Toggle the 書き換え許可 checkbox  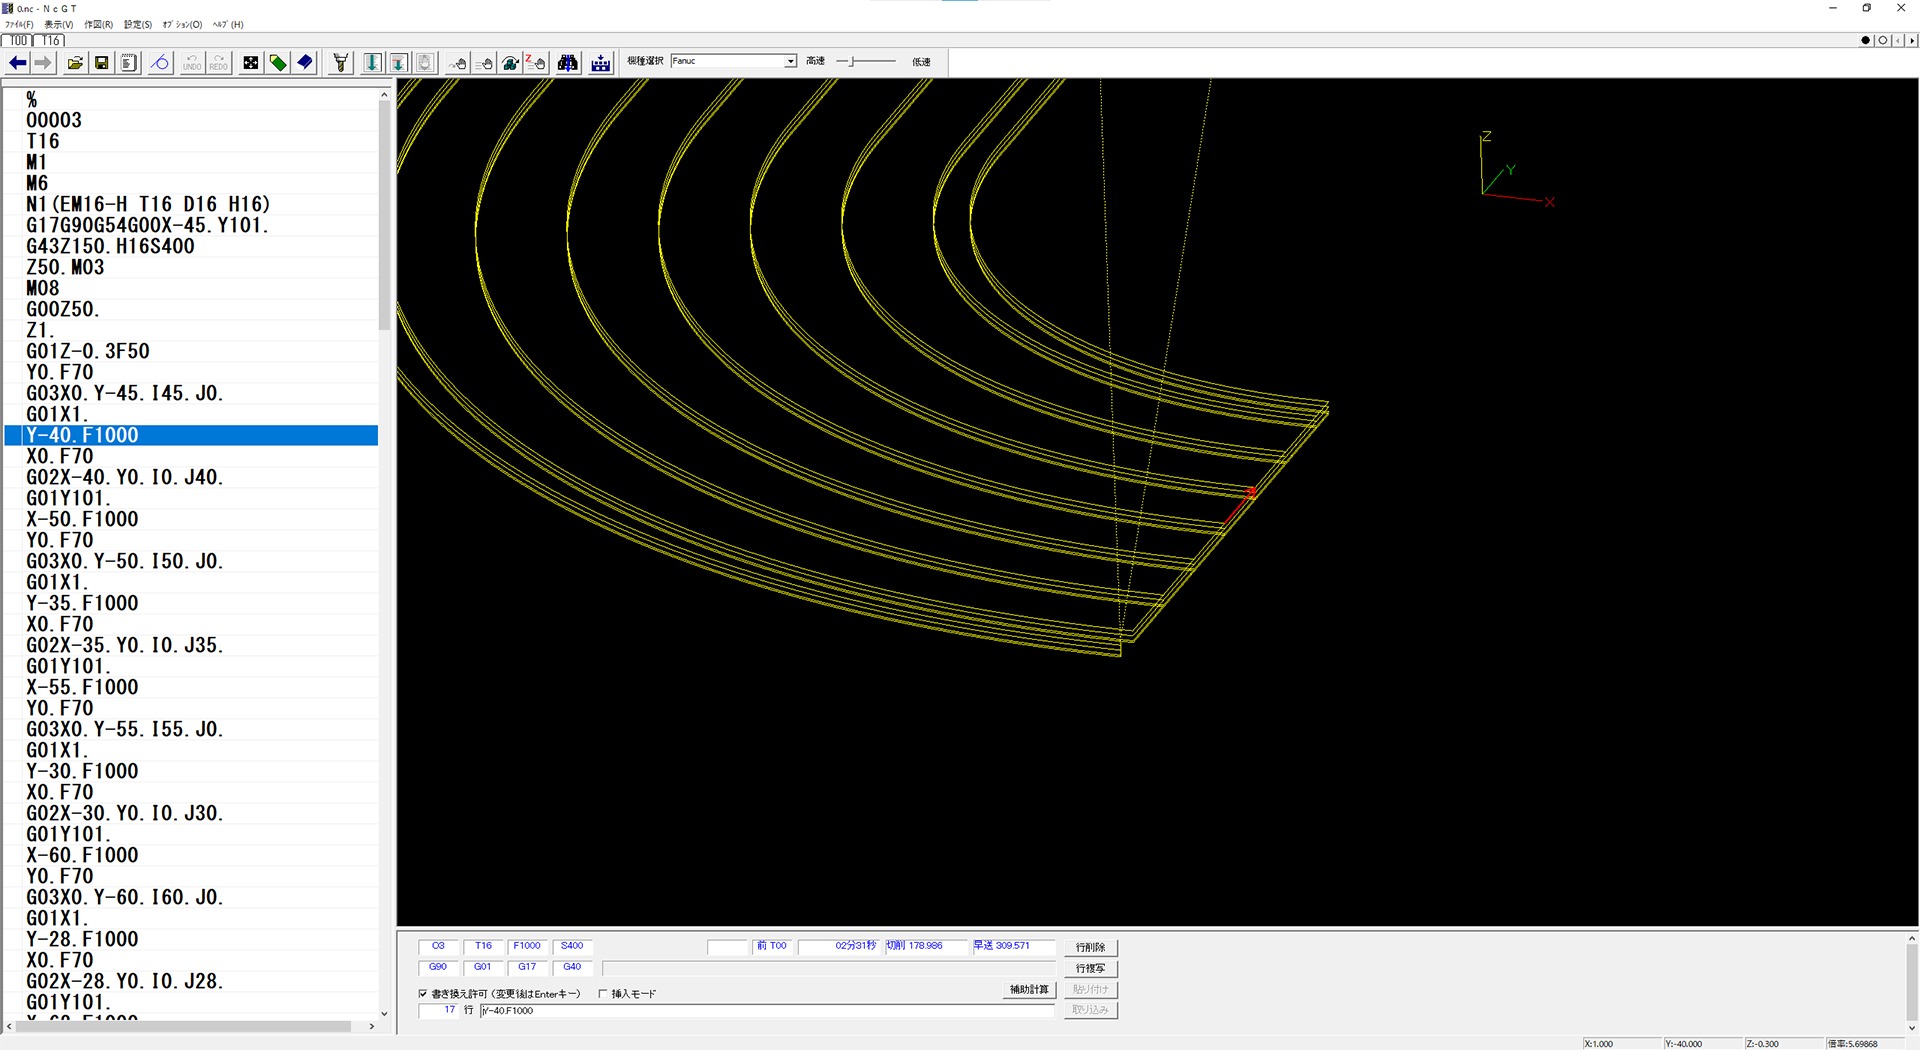[423, 994]
